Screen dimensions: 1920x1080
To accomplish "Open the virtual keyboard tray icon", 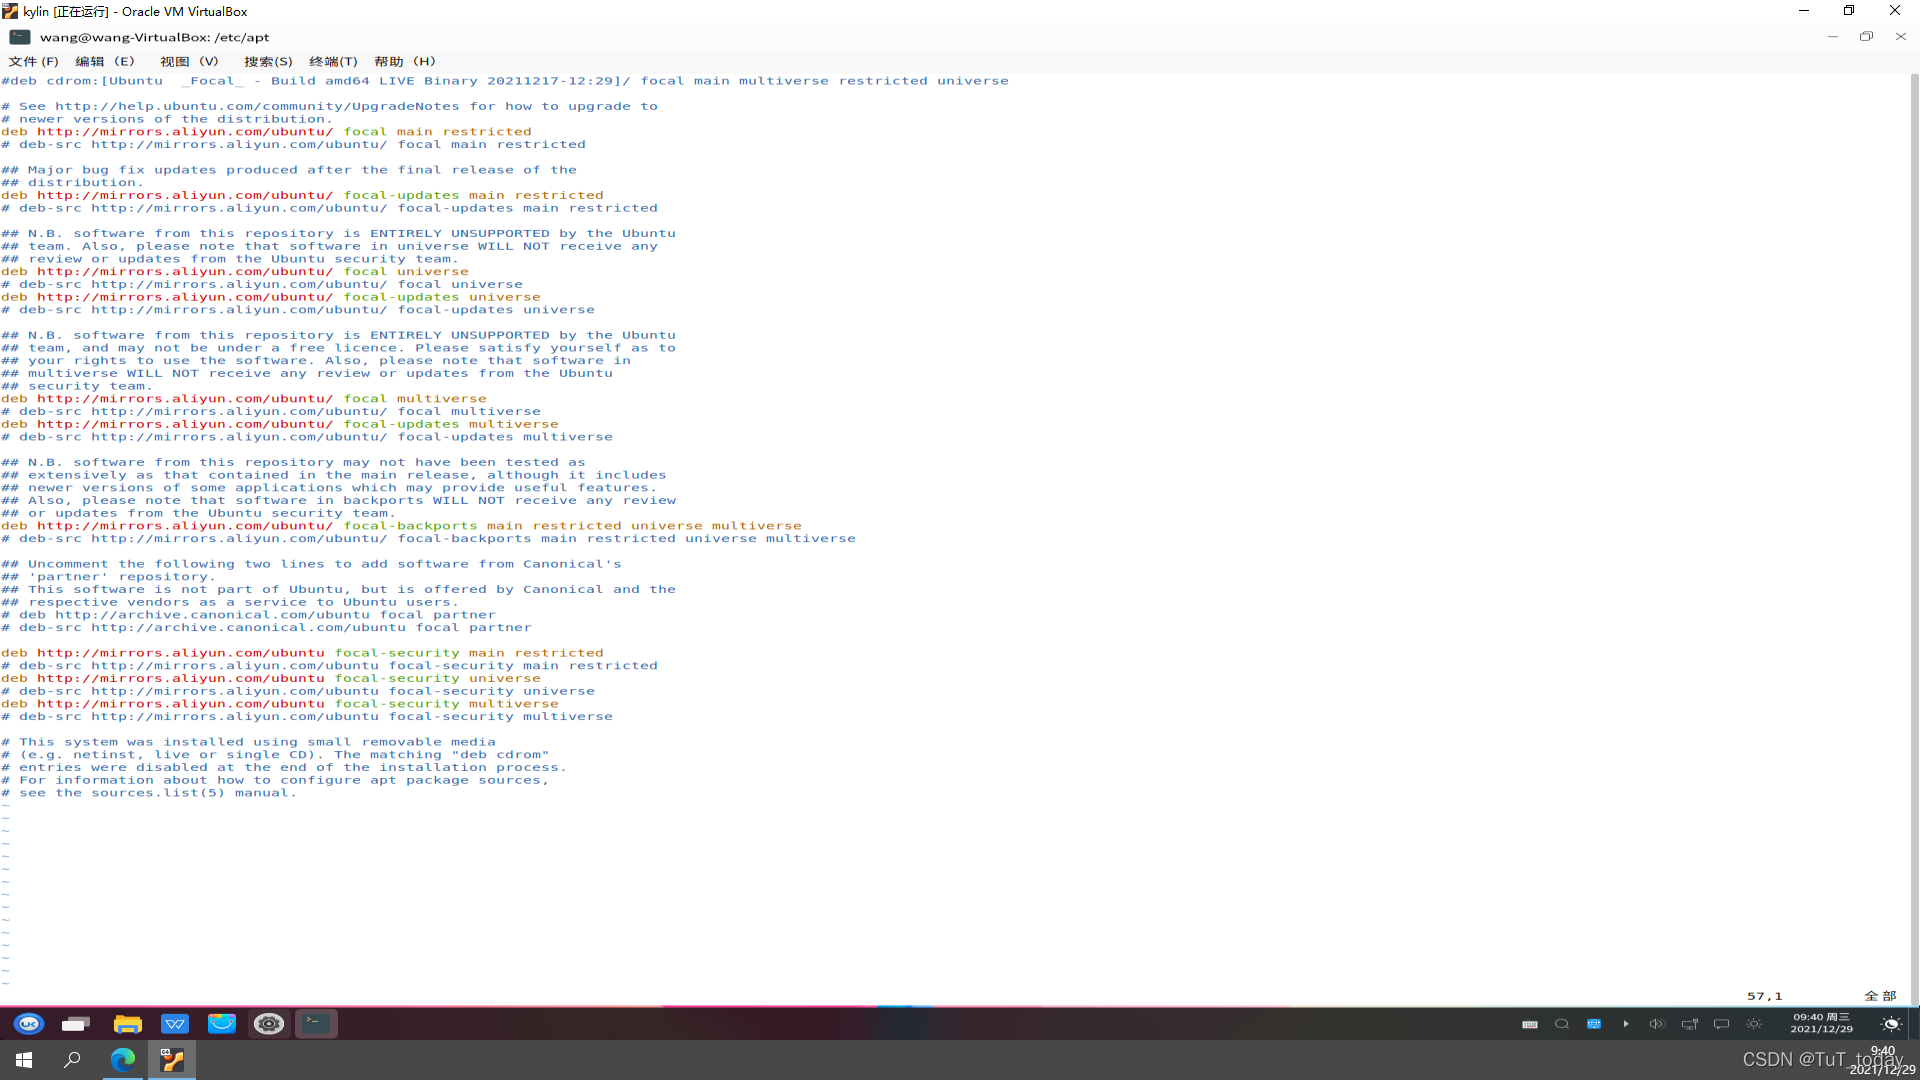I will click(x=1530, y=1024).
